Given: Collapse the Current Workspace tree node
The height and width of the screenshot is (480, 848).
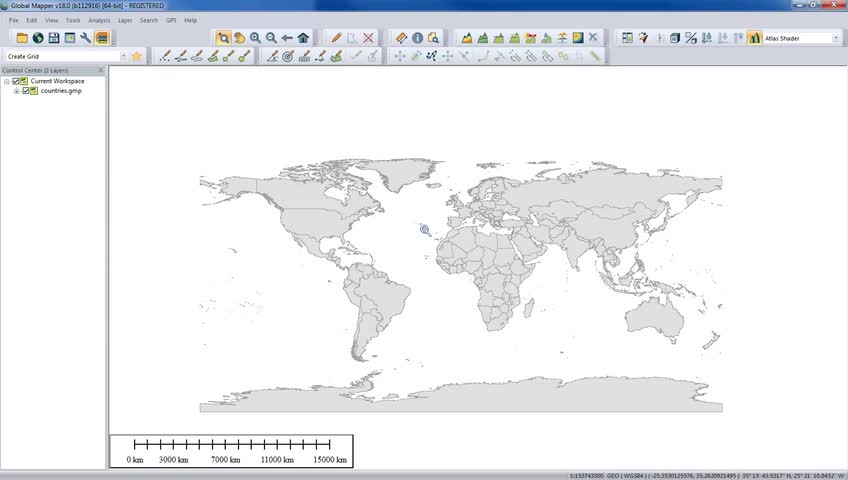Looking at the screenshot, I should (6, 81).
